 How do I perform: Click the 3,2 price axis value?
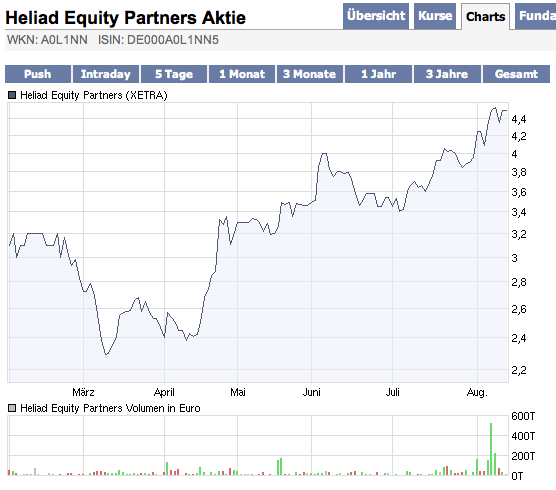pos(519,234)
